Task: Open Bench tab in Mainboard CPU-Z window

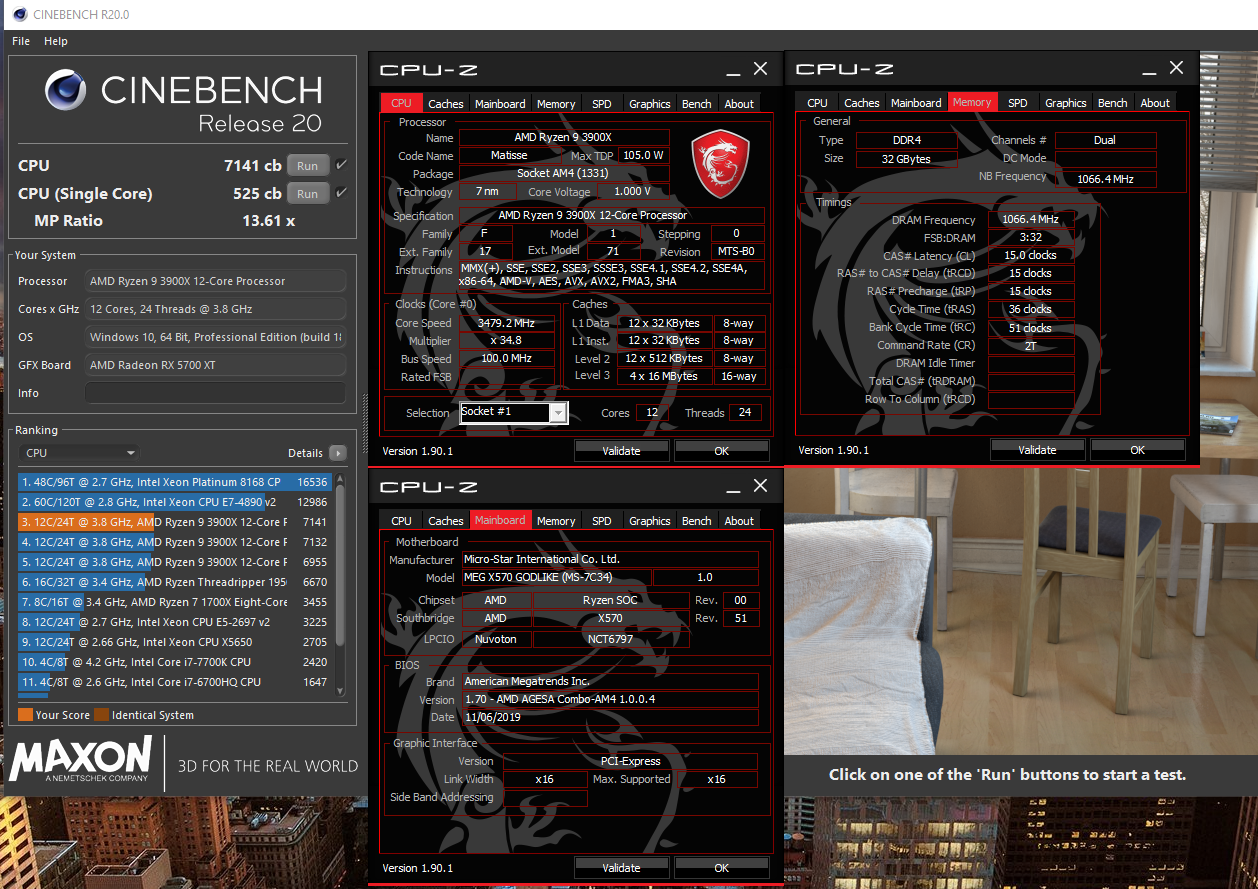Action: (697, 521)
